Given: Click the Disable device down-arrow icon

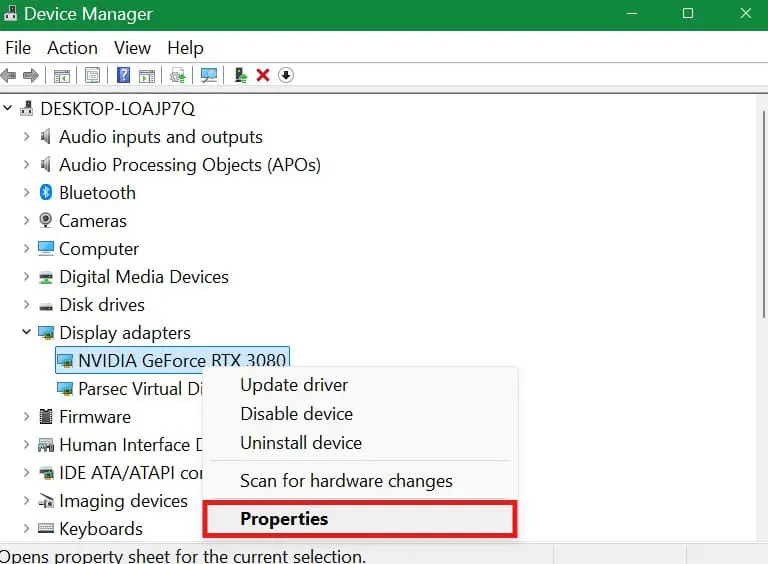Looking at the screenshot, I should coord(286,75).
